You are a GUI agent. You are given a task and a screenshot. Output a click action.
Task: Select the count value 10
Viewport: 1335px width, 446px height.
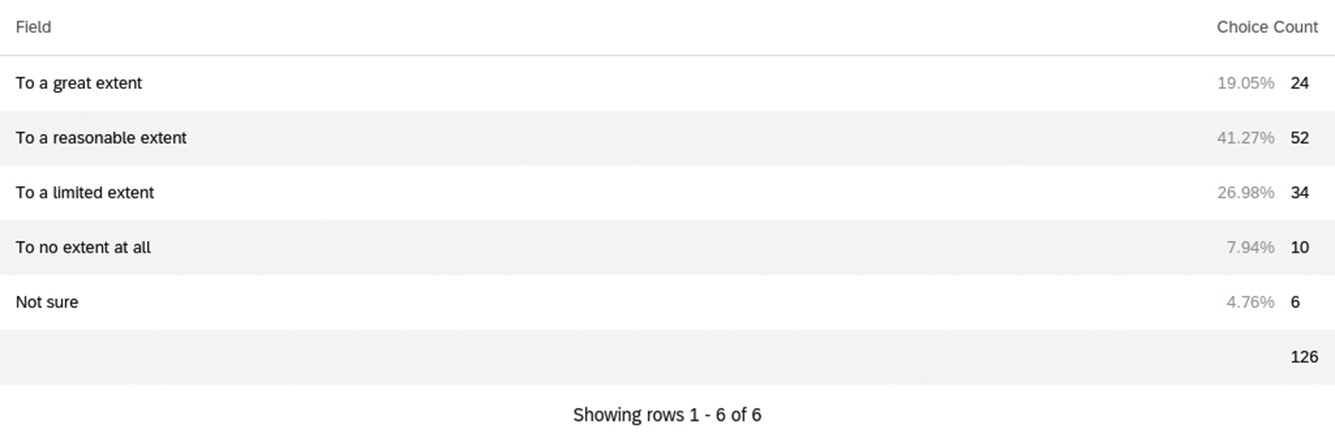point(1299,247)
